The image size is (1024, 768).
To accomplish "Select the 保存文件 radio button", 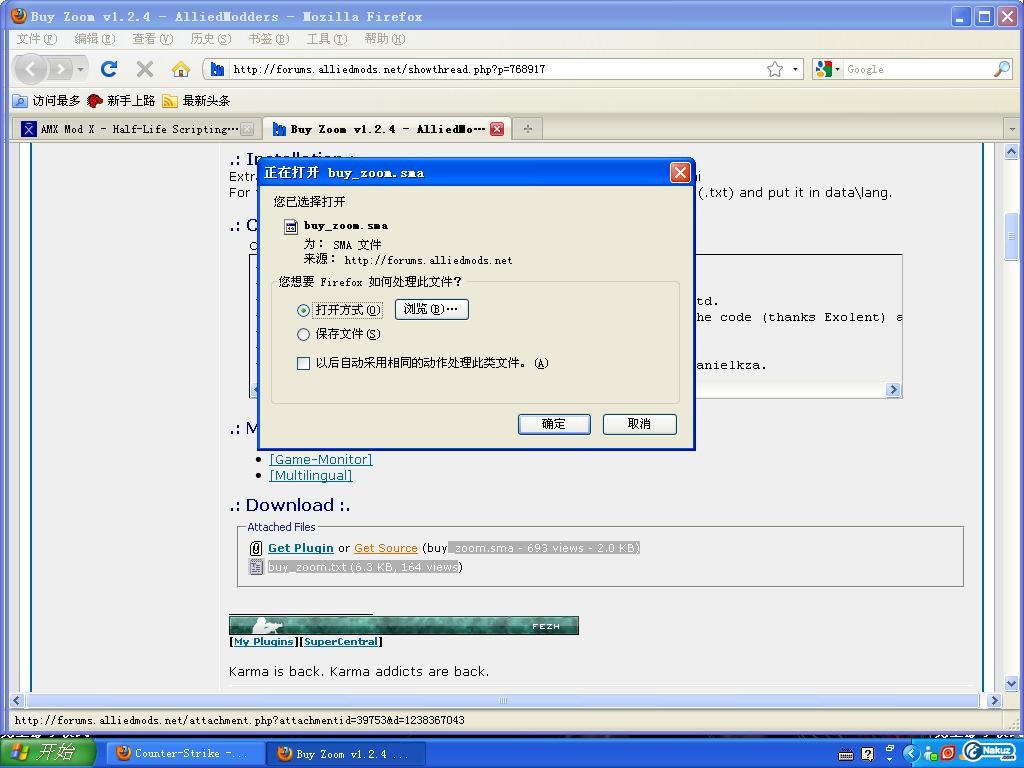I will coord(304,334).
